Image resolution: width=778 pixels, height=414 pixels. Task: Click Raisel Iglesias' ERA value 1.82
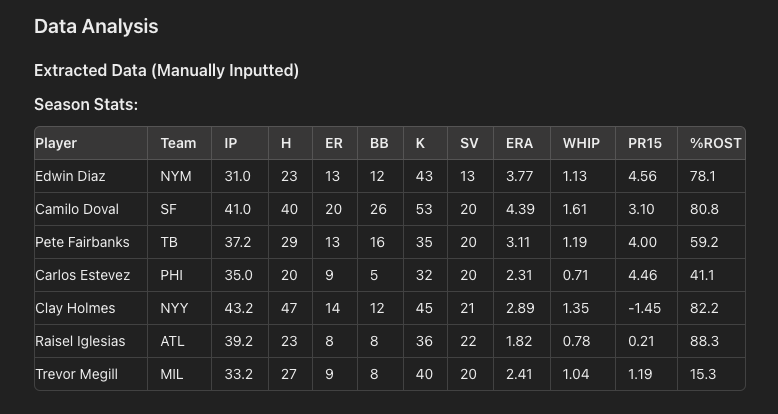tap(520, 341)
